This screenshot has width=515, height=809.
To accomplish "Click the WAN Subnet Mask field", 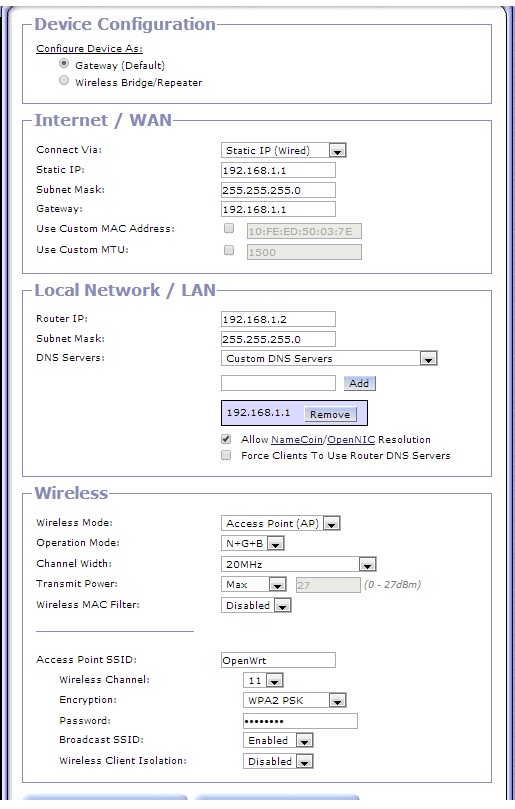I will [x=278, y=190].
